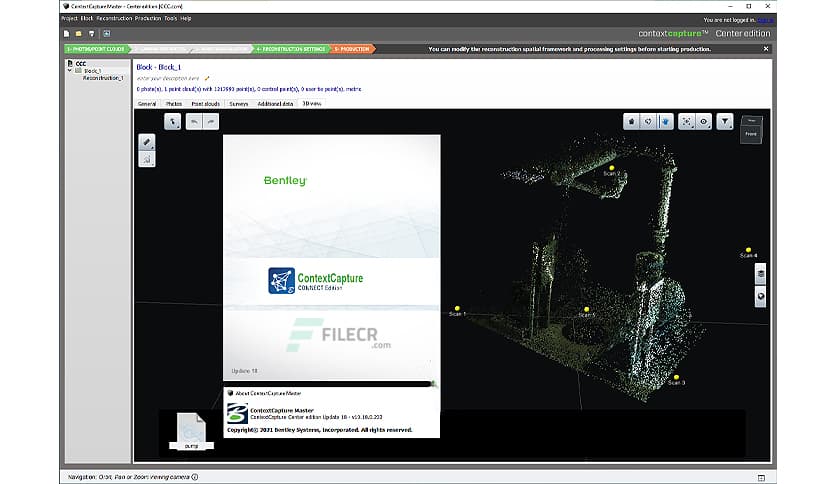This screenshot has height=484, width=836.
Task: Minimize the ContextCapture Master window
Action: pos(730,6)
